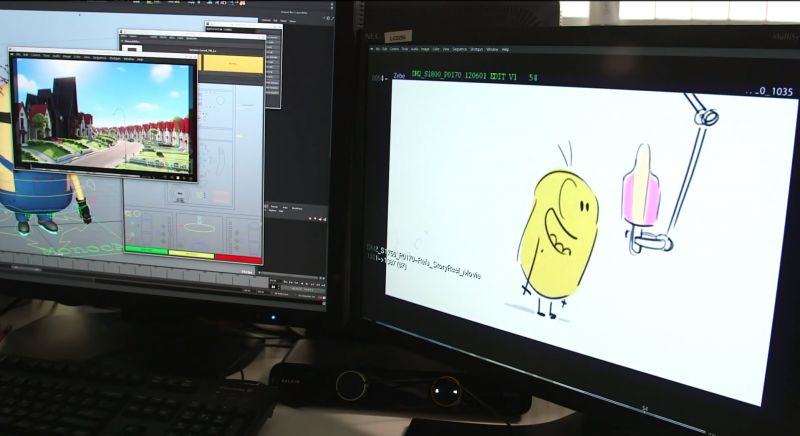Click the yellow bar in picker window
The image size is (800, 436).
[191, 253]
